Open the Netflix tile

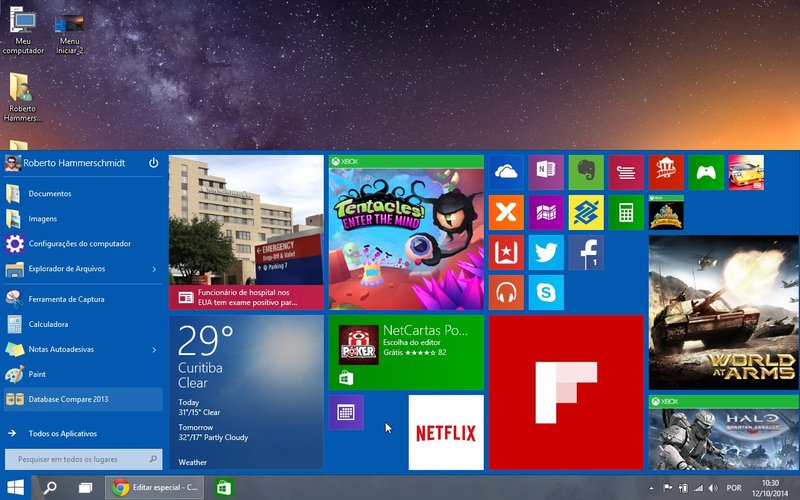click(446, 432)
